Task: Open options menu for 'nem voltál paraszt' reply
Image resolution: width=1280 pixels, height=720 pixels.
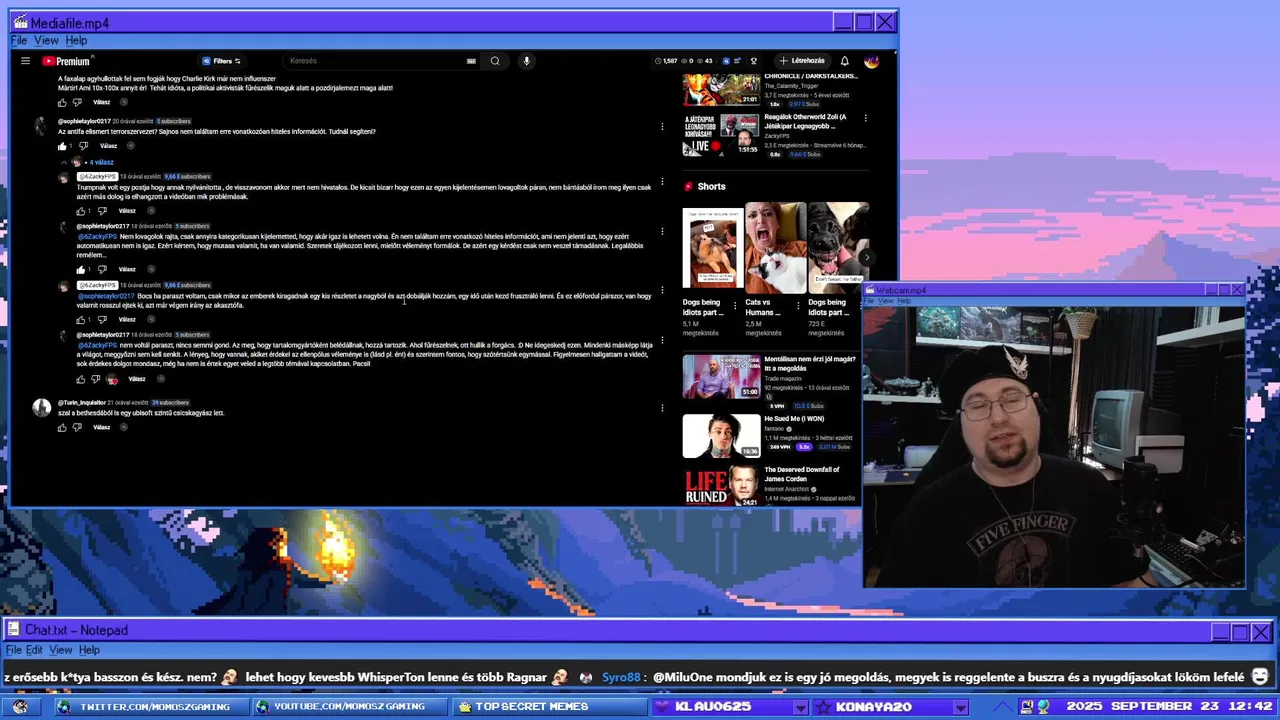Action: pyautogui.click(x=662, y=341)
